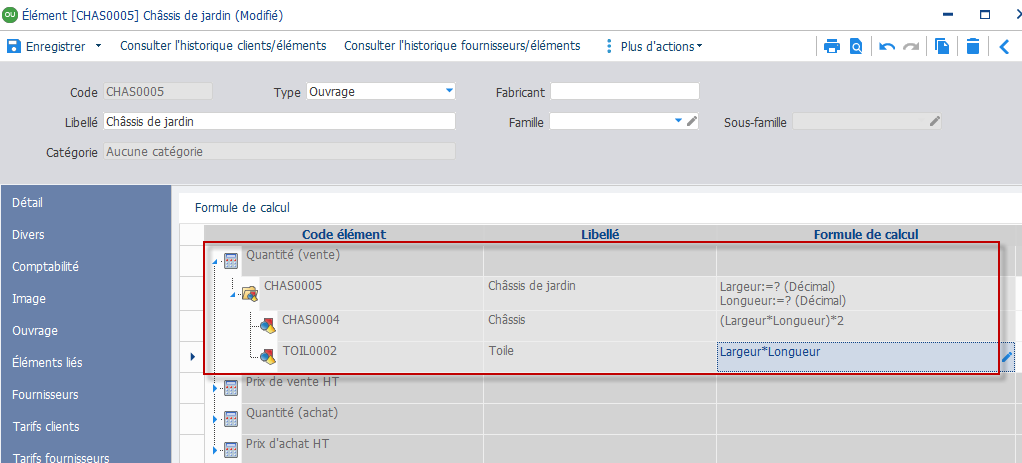Expand the Quantité (achat) node
Screen dimensions: 1022x463
click(x=214, y=419)
